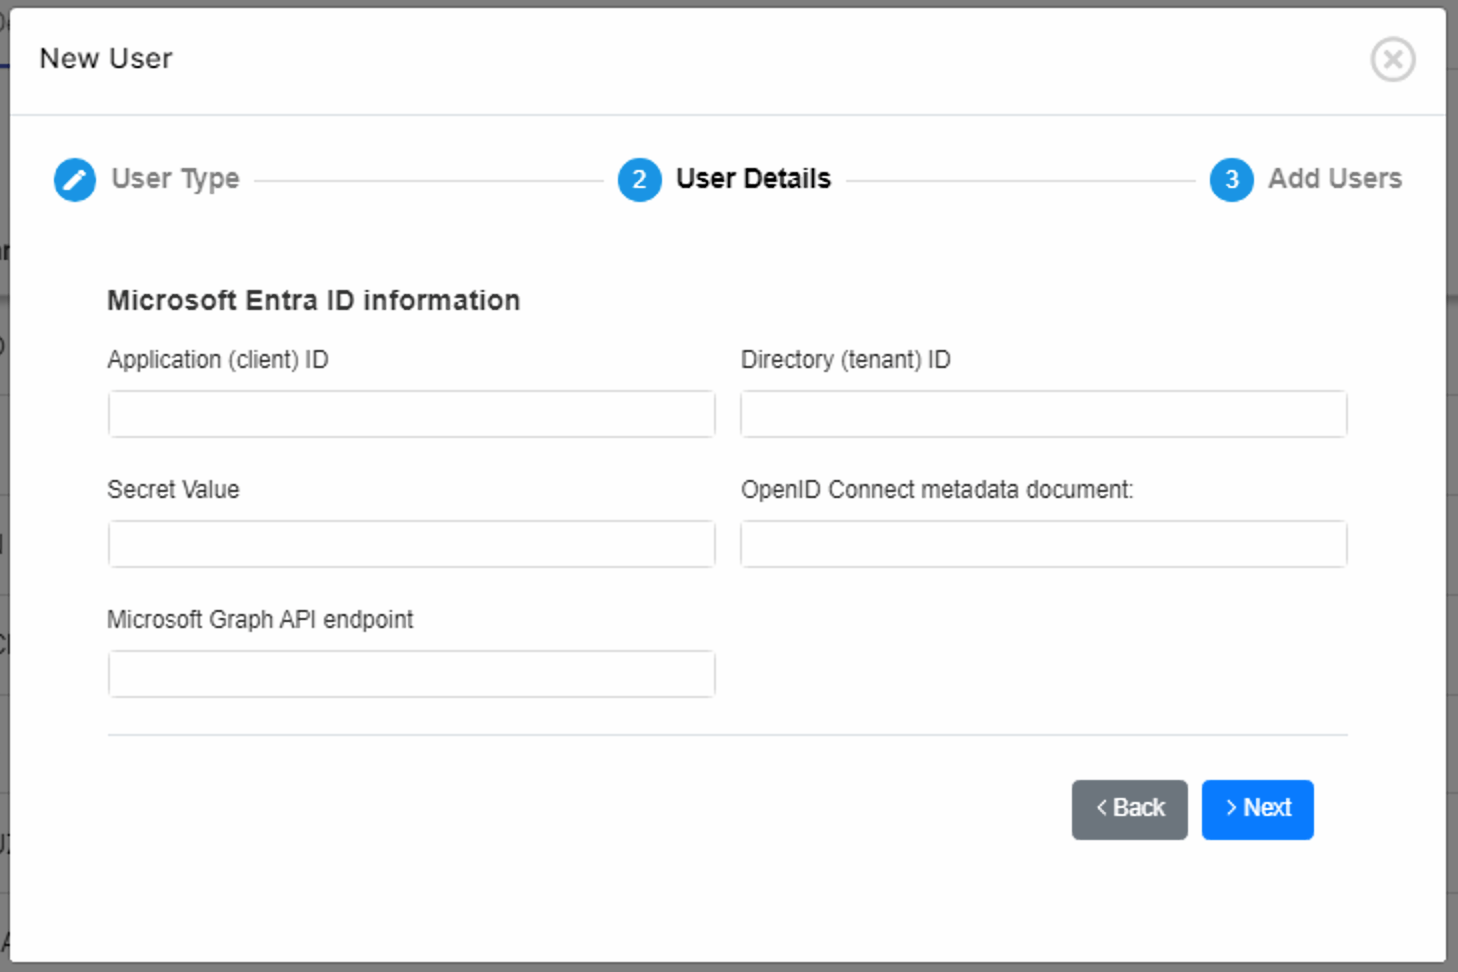Click into the Directory (tenant) ID field
Screen dimensions: 1458x972
tap(1043, 414)
